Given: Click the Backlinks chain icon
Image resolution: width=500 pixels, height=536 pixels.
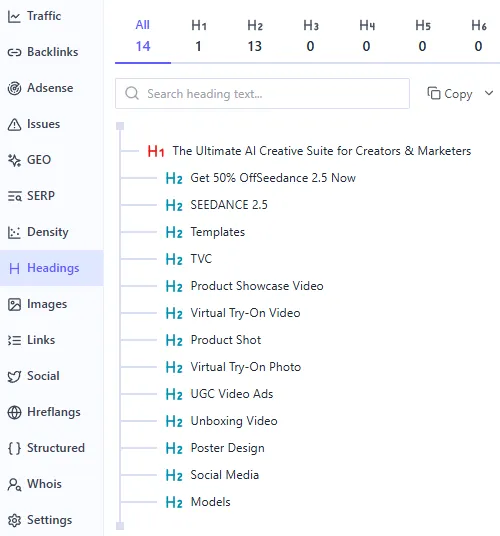Looking at the screenshot, I should coord(14,52).
